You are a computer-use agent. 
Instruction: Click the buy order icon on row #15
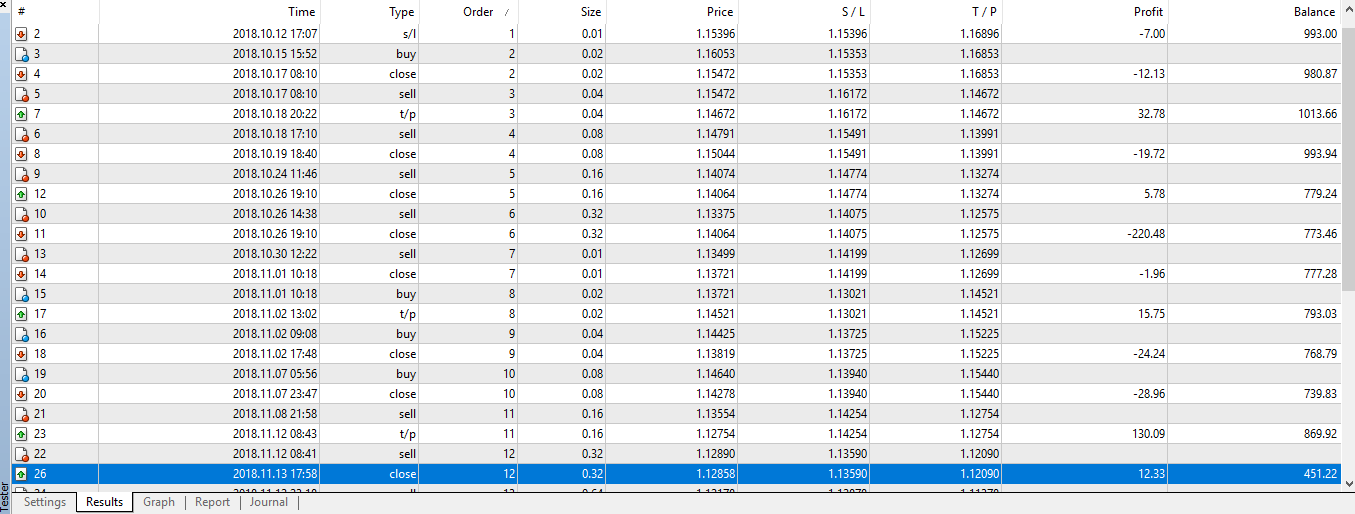pyautogui.click(x=22, y=294)
